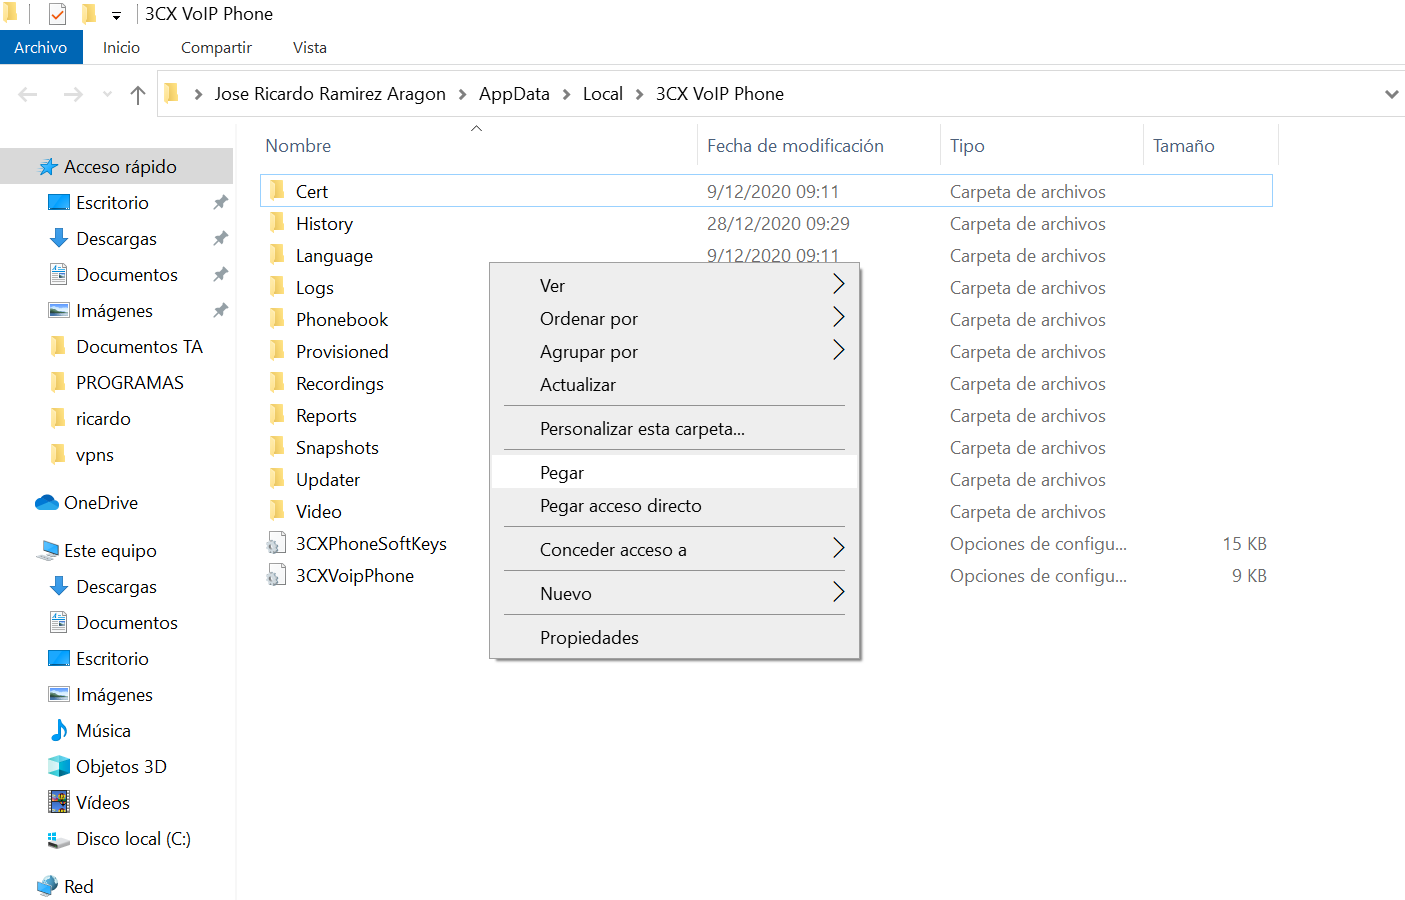
Task: Click the New folder icon in title bar
Action: (89, 14)
